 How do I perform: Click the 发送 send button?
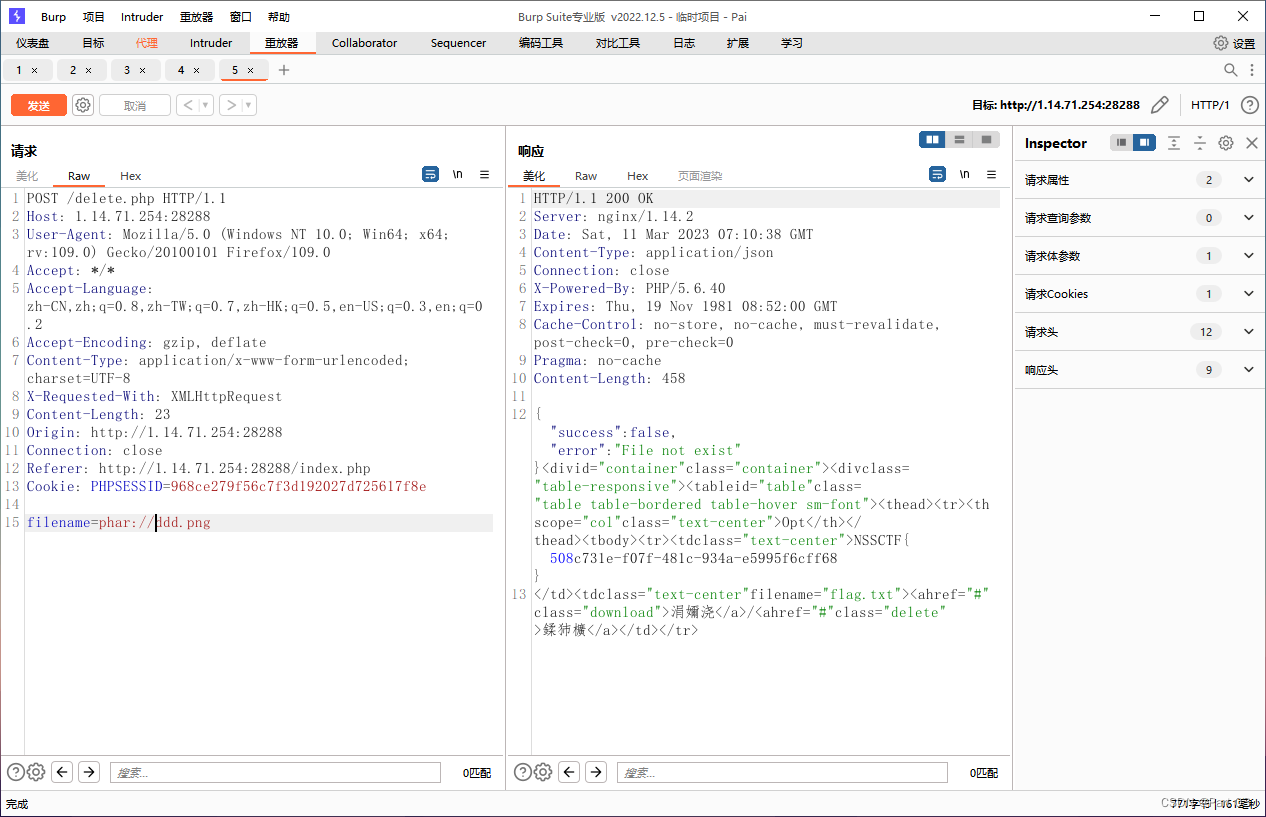tap(39, 105)
